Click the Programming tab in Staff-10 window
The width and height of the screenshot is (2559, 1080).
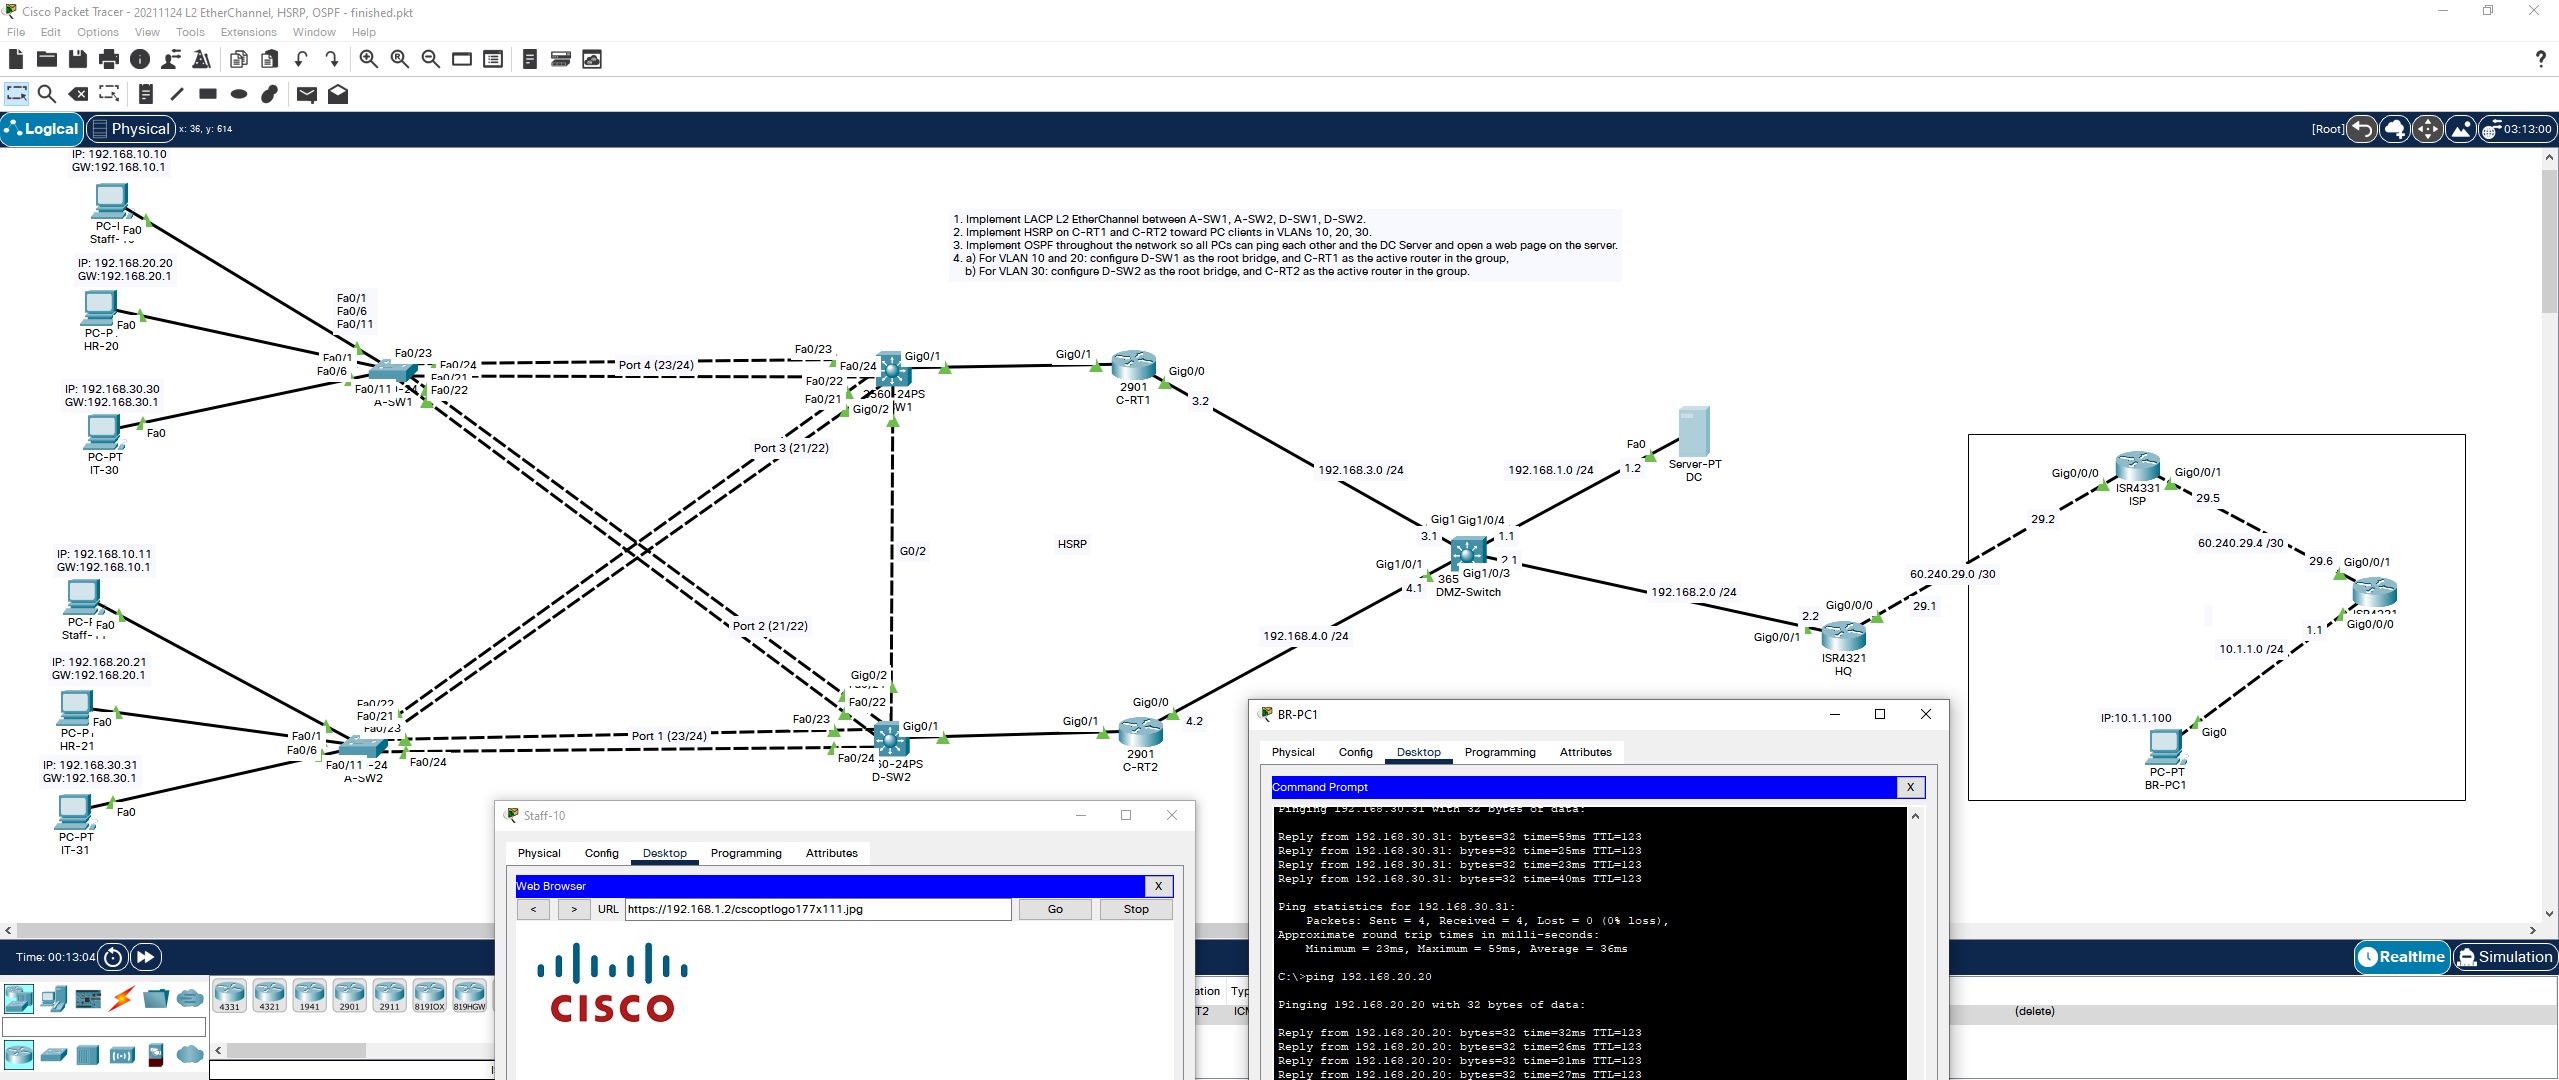pos(746,852)
